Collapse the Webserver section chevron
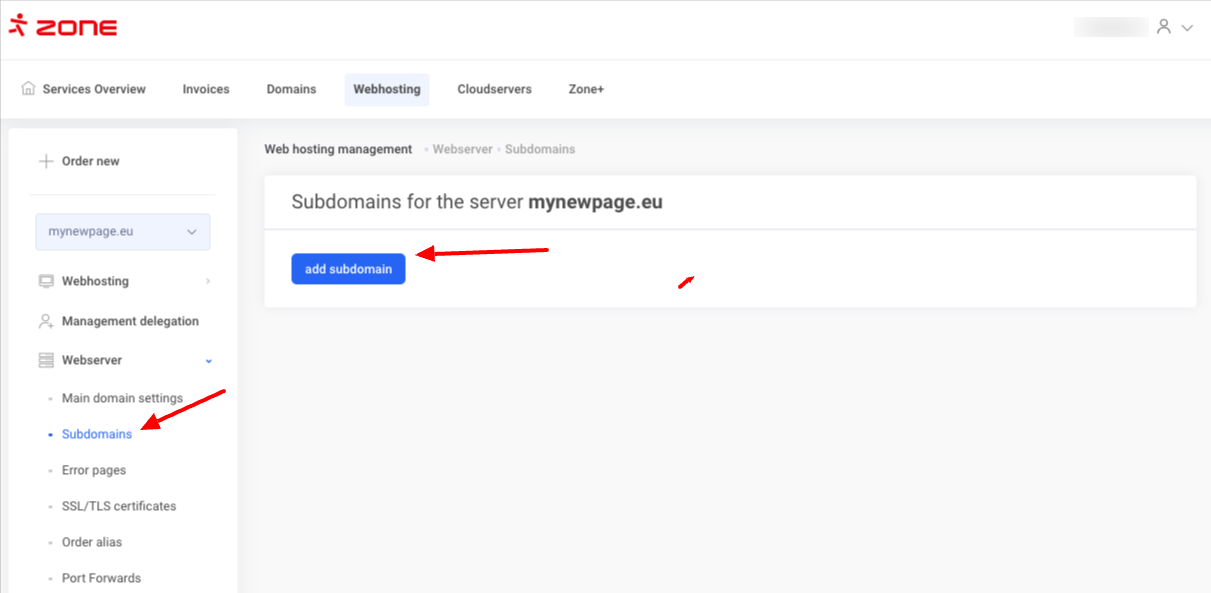 tap(208, 360)
